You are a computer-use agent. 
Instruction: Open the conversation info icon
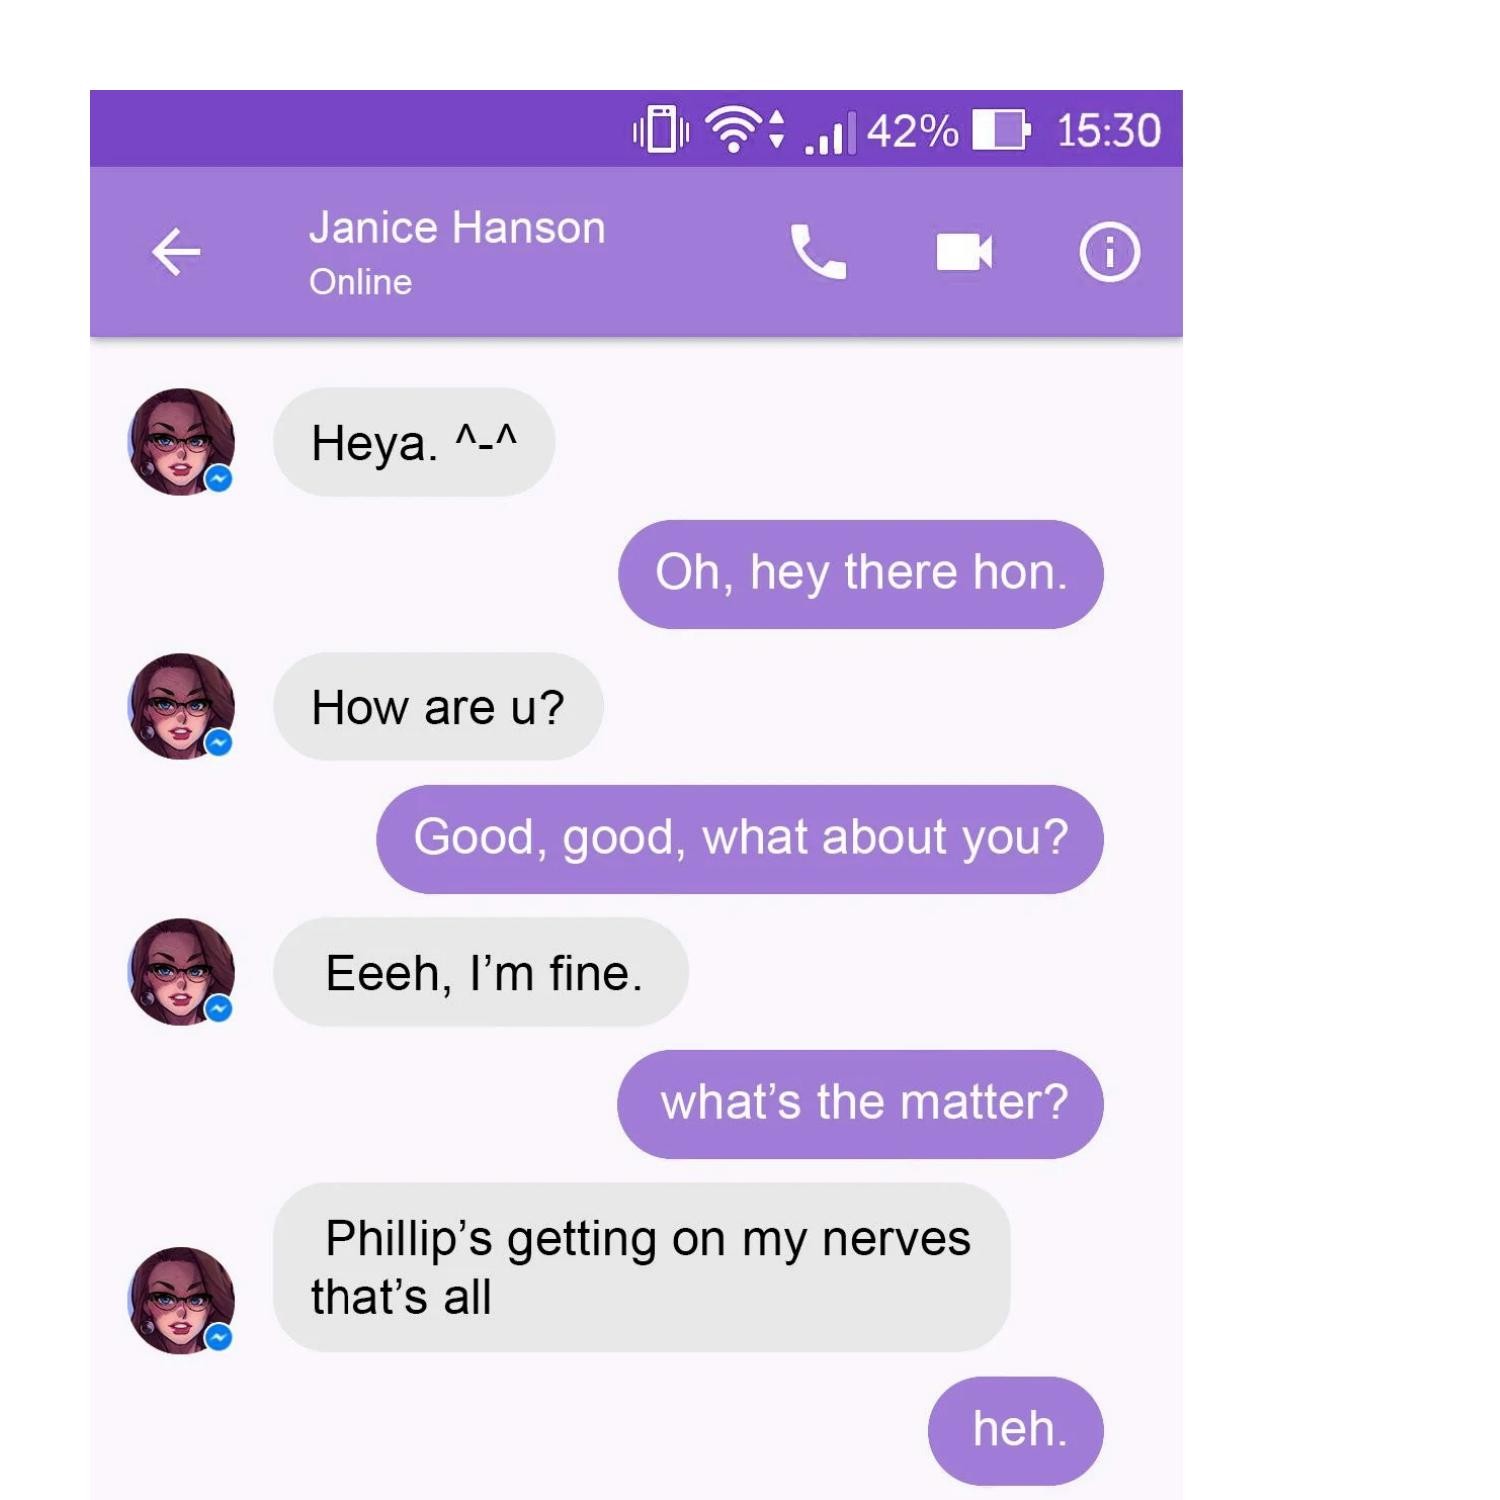click(x=1109, y=252)
